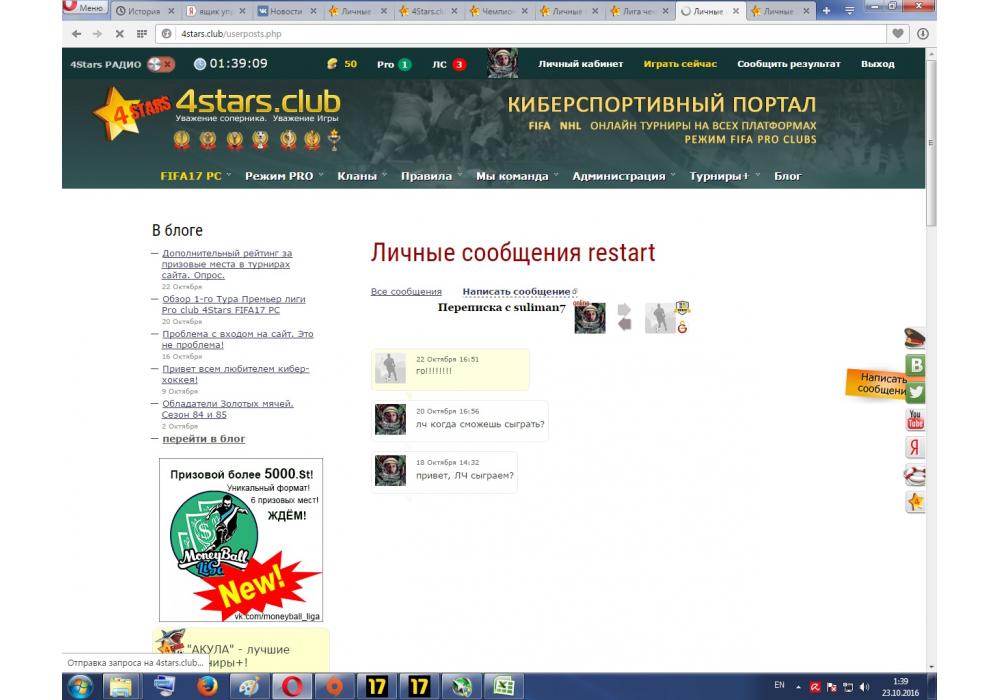Click the 50 coins balance icon
1000x700 pixels.
point(333,64)
